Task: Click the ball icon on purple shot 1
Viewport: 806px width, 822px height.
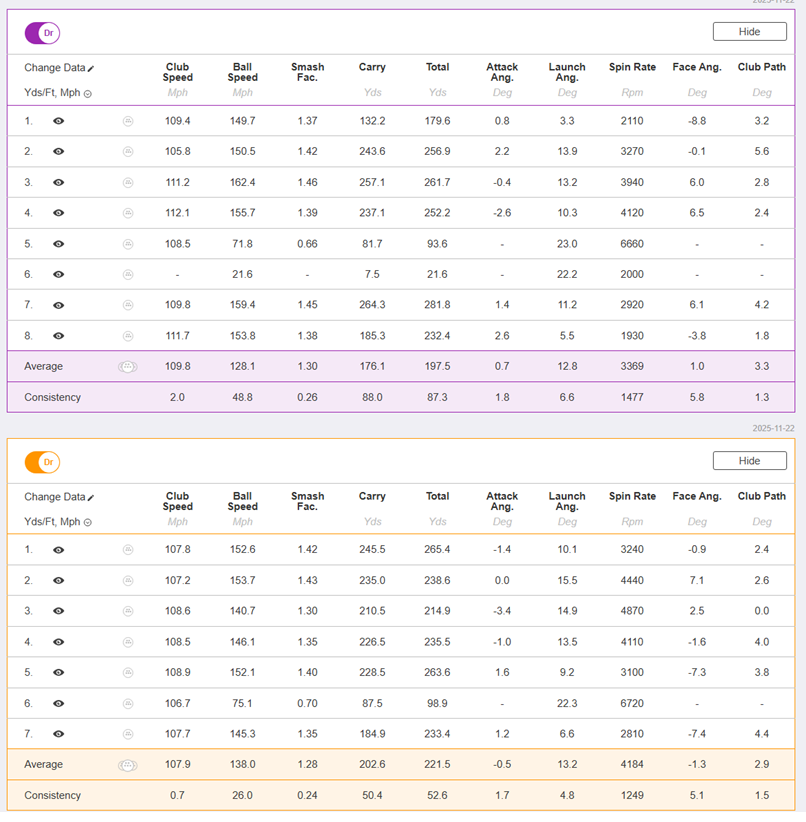Action: point(128,121)
